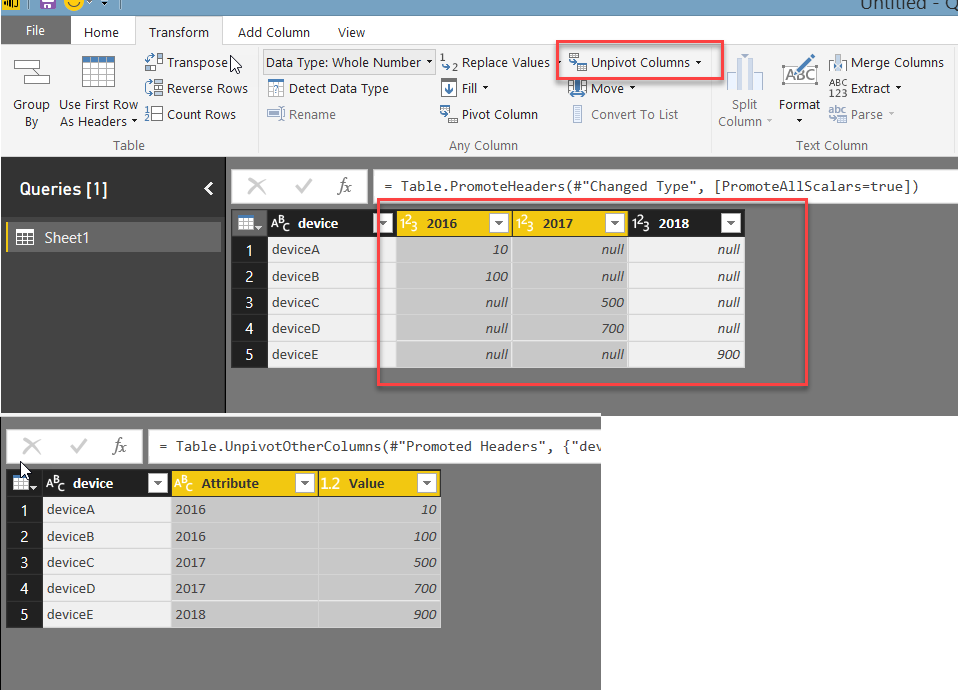The image size is (964, 690).
Task: Click the fx icon in lower formula bar
Action: [x=119, y=446]
